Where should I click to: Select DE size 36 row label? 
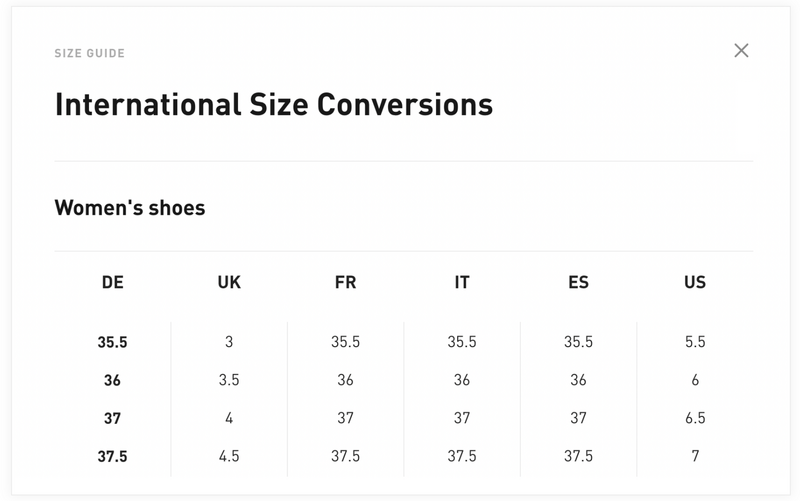[113, 380]
